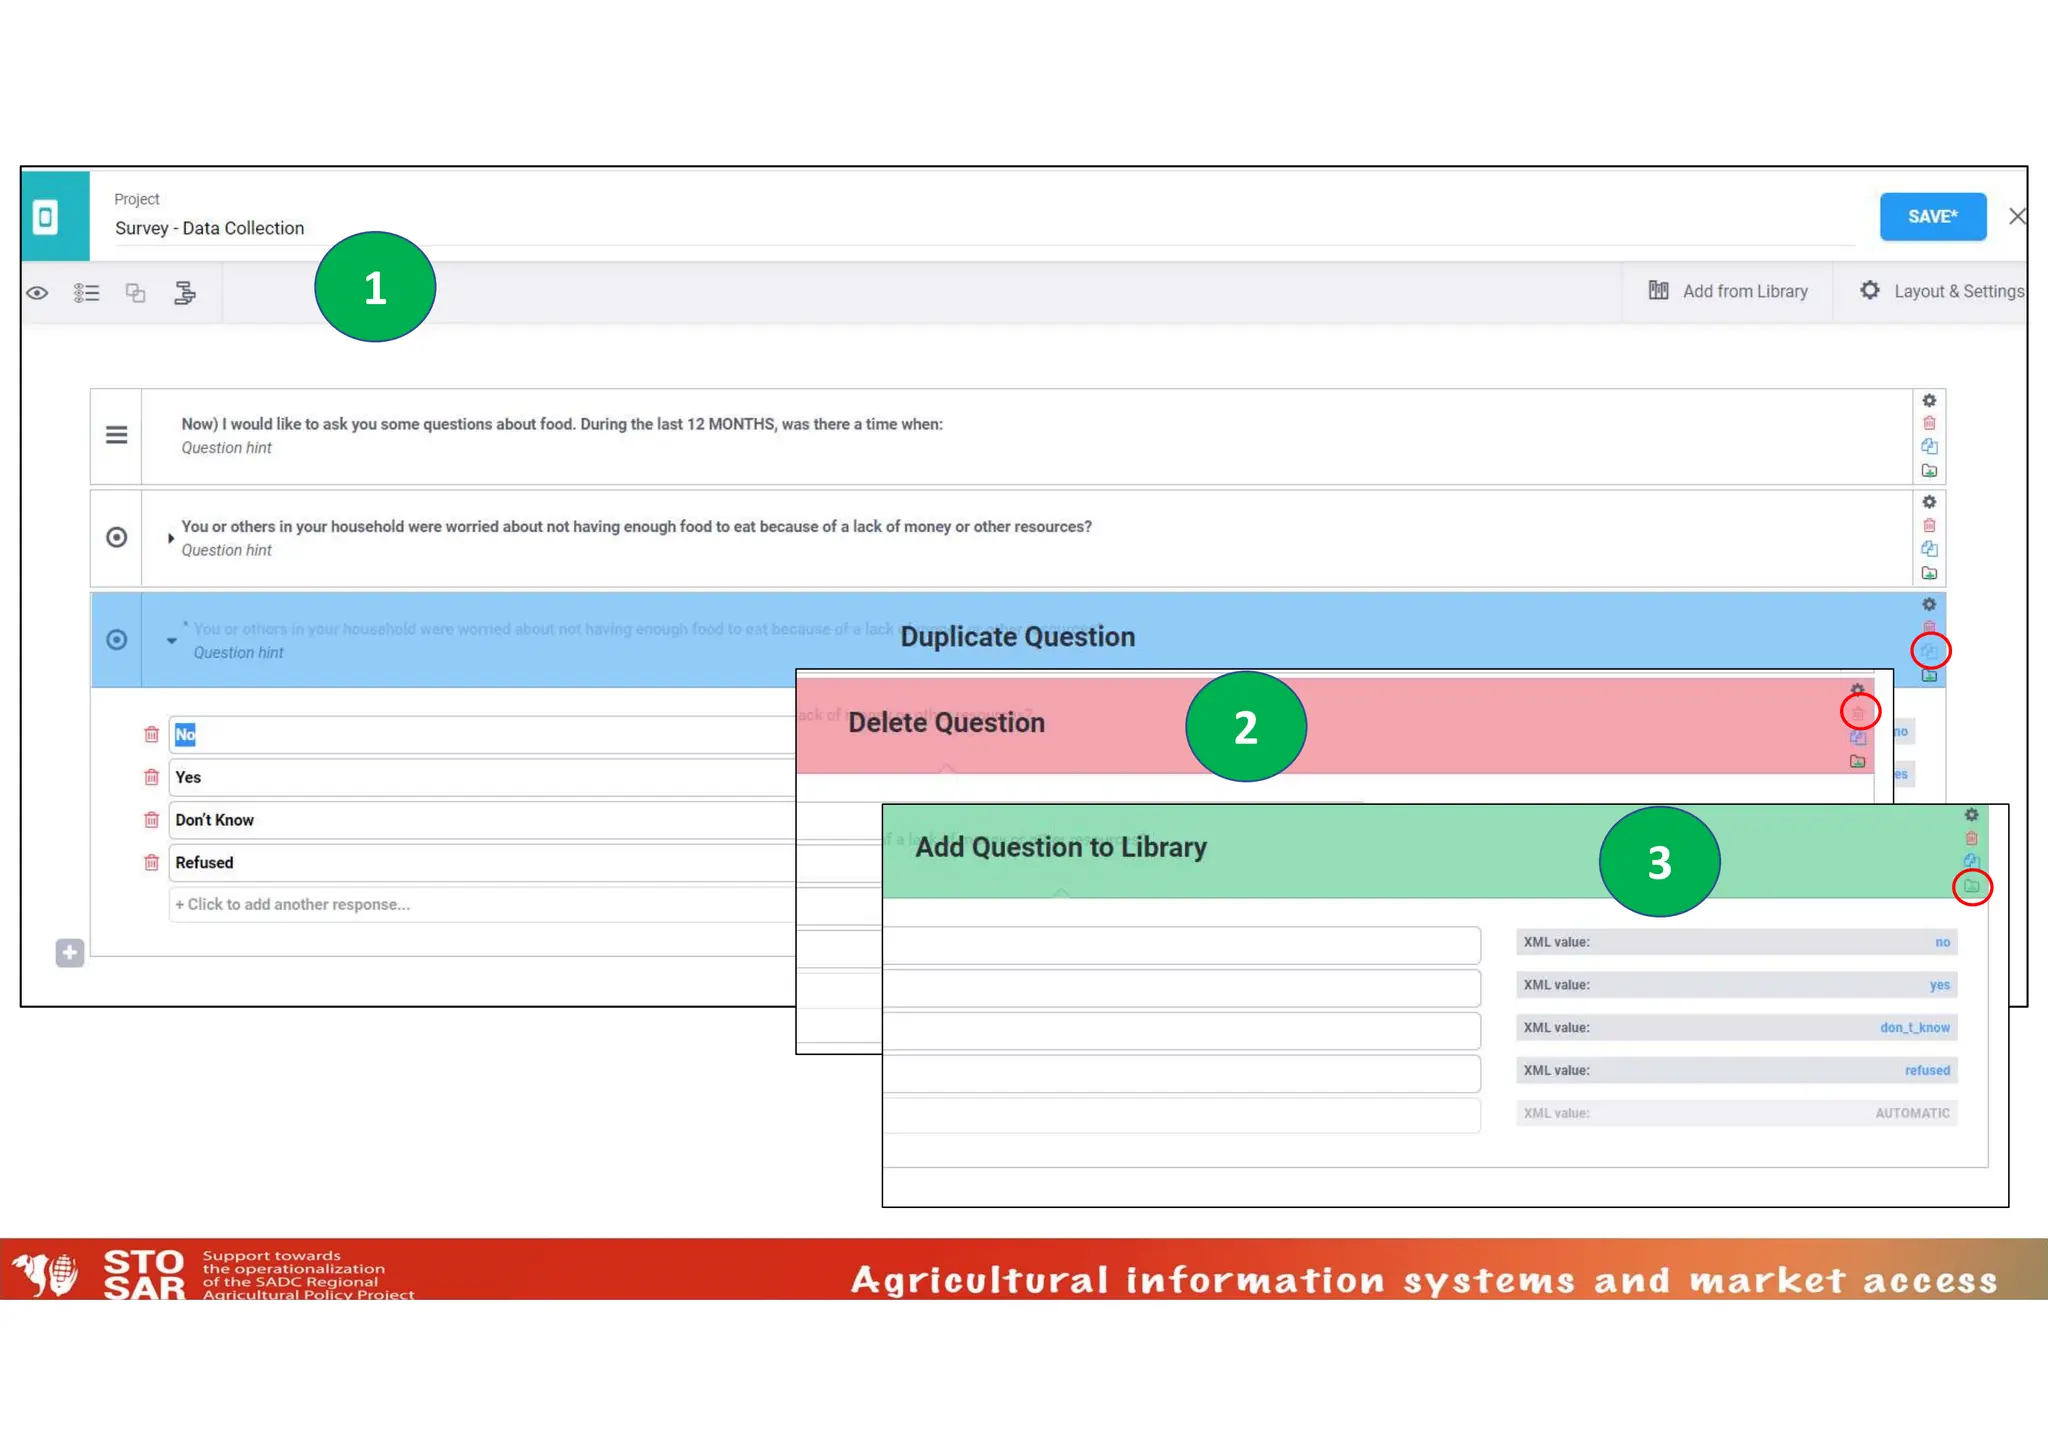Image resolution: width=2048 pixels, height=1448 pixels.
Task: Add second question to library via folder icon
Action: click(1929, 573)
